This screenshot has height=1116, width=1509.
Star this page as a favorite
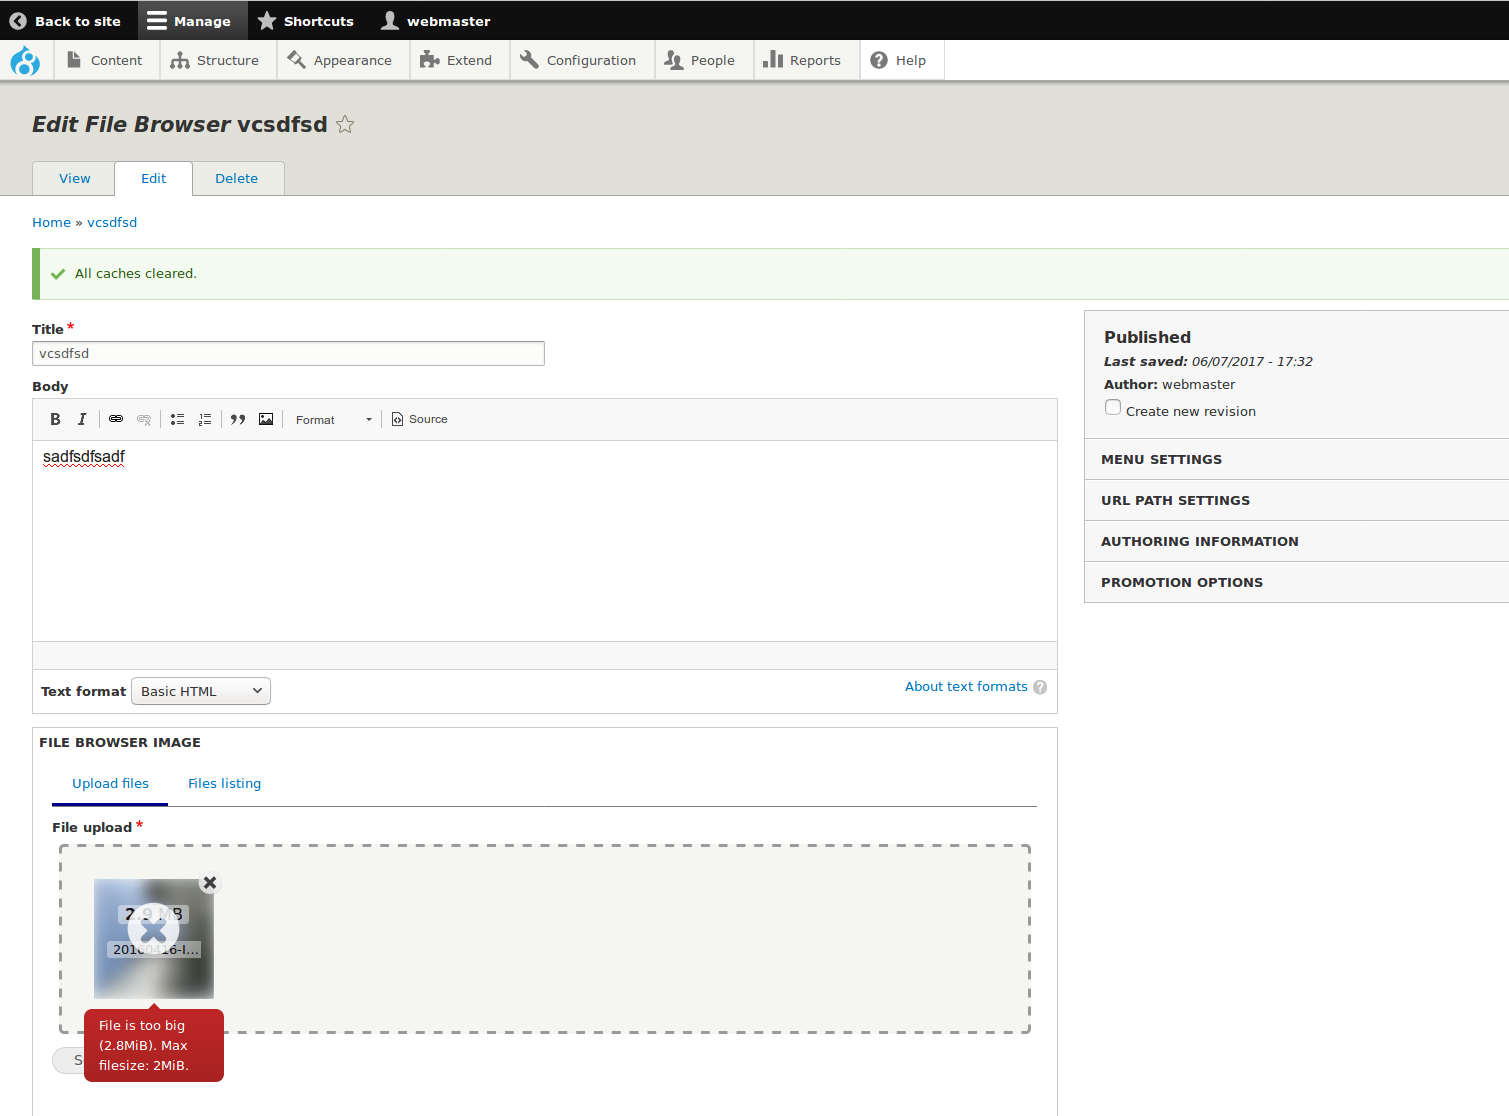345,124
